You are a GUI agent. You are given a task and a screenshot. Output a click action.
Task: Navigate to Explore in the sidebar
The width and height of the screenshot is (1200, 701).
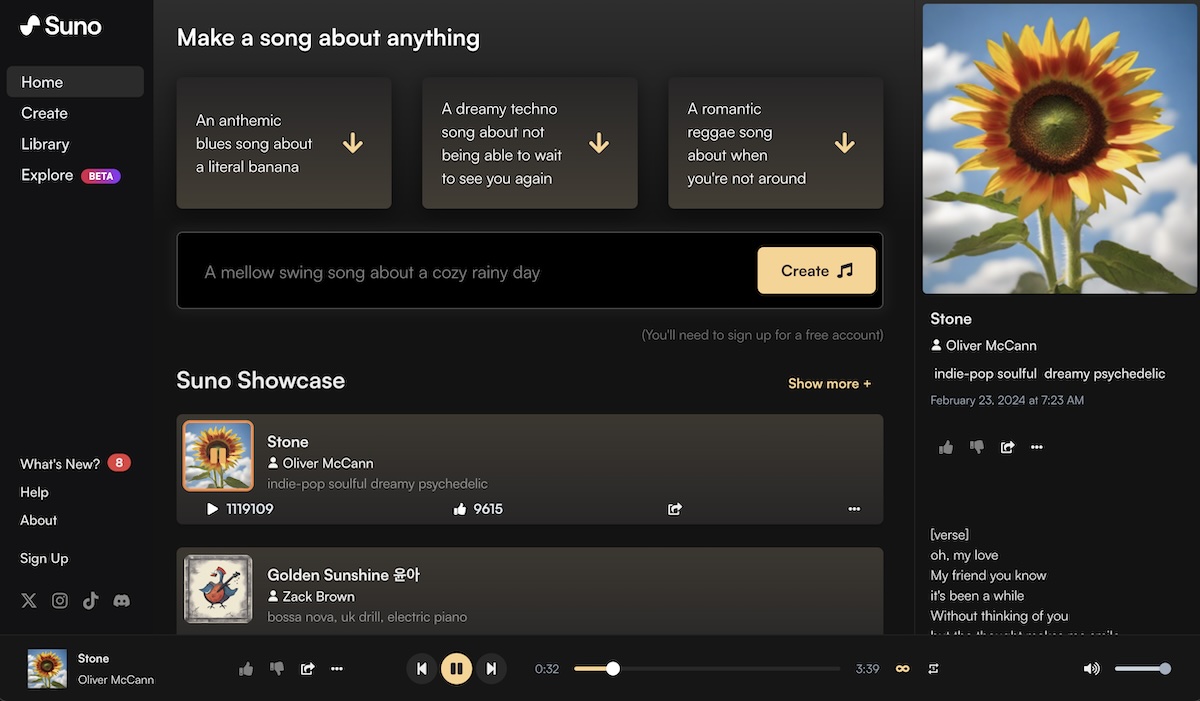(x=47, y=175)
